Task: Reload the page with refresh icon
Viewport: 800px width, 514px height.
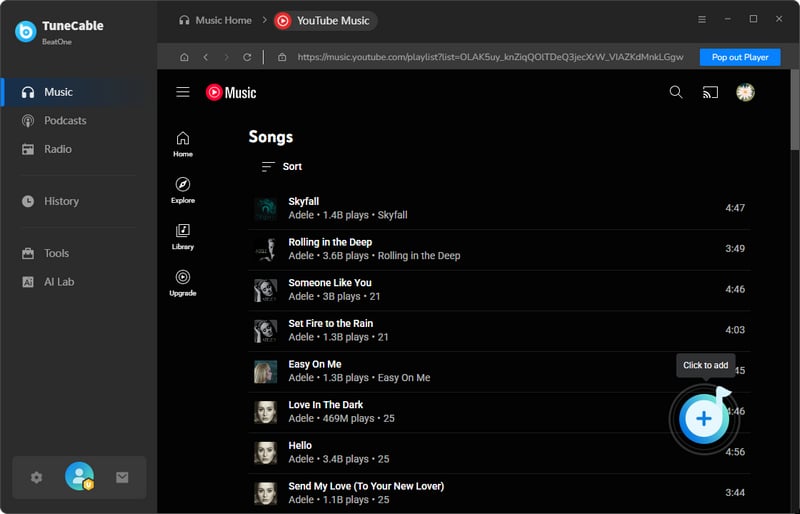Action: [x=247, y=57]
